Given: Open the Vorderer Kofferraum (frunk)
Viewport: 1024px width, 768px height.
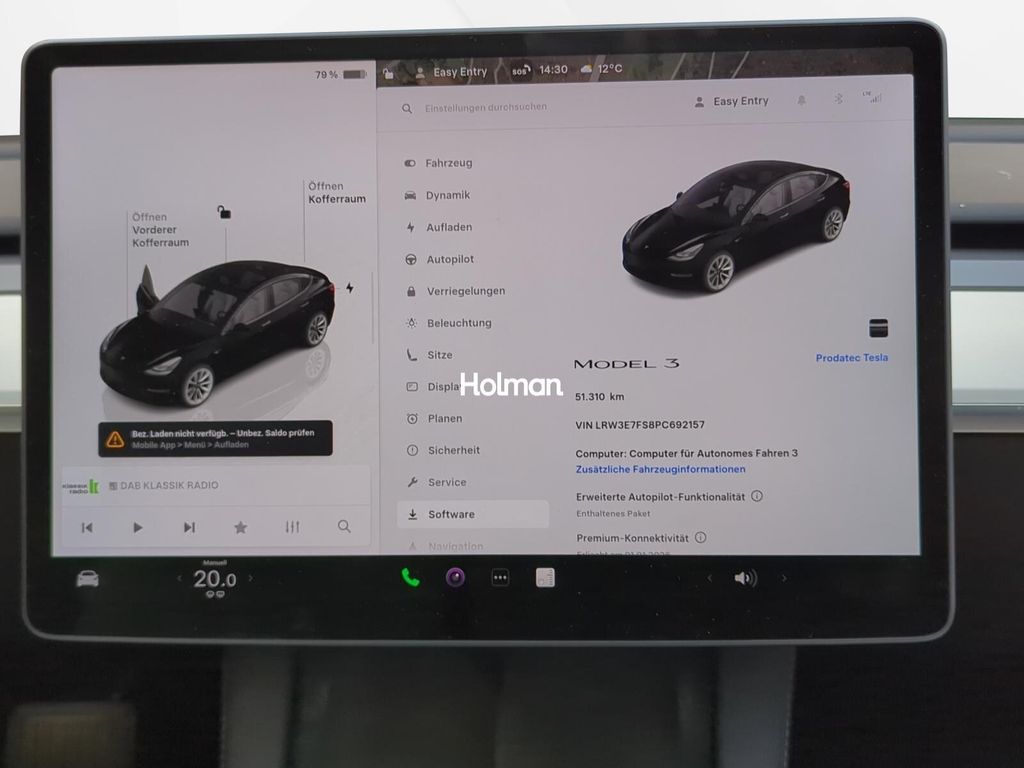Looking at the screenshot, I should click(x=160, y=229).
